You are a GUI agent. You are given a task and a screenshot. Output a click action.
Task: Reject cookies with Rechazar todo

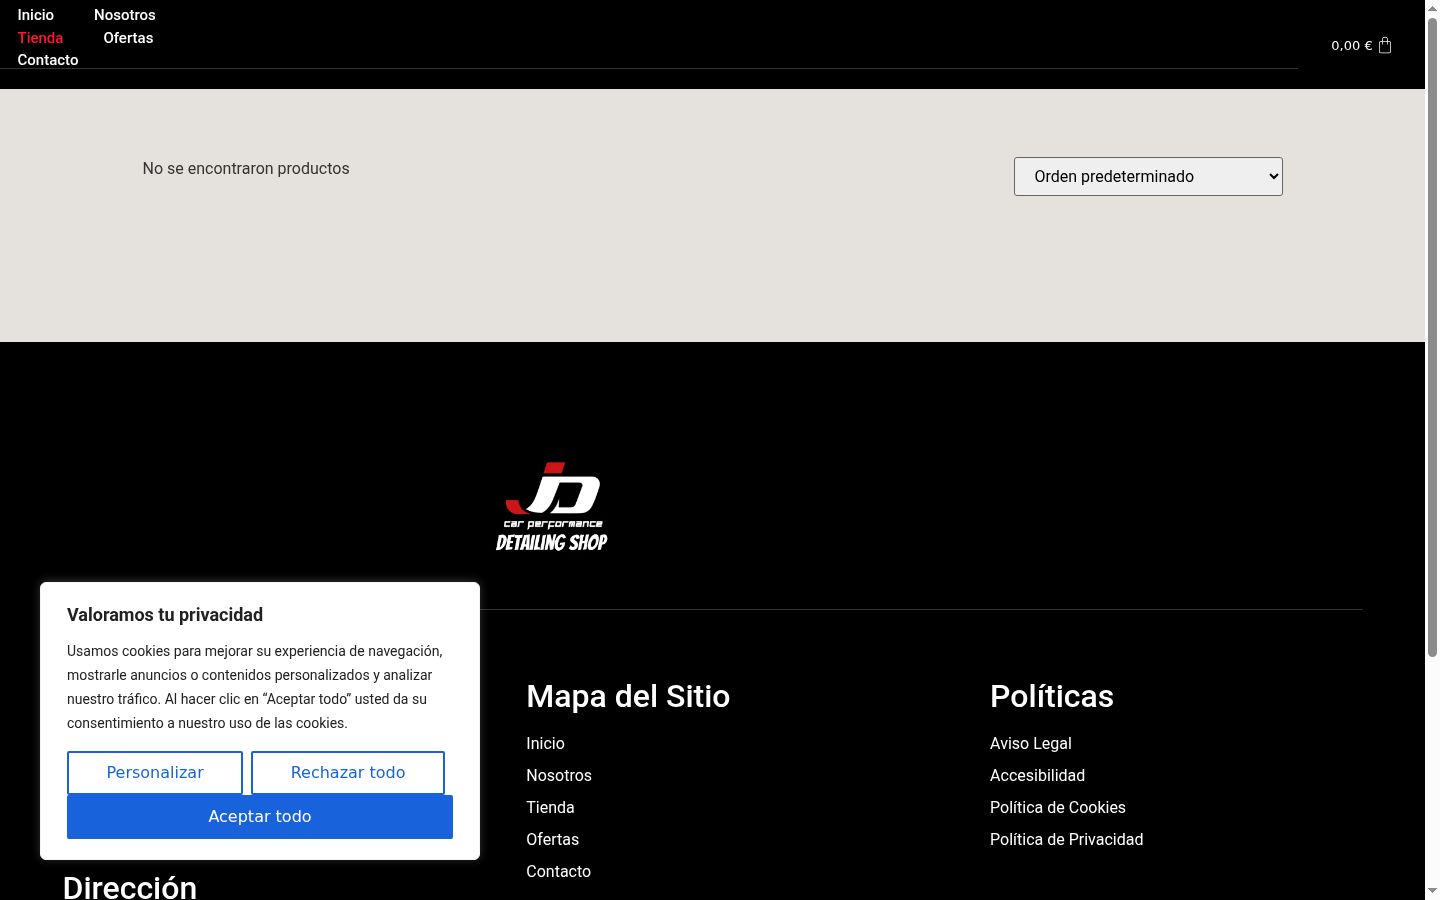[x=348, y=772]
